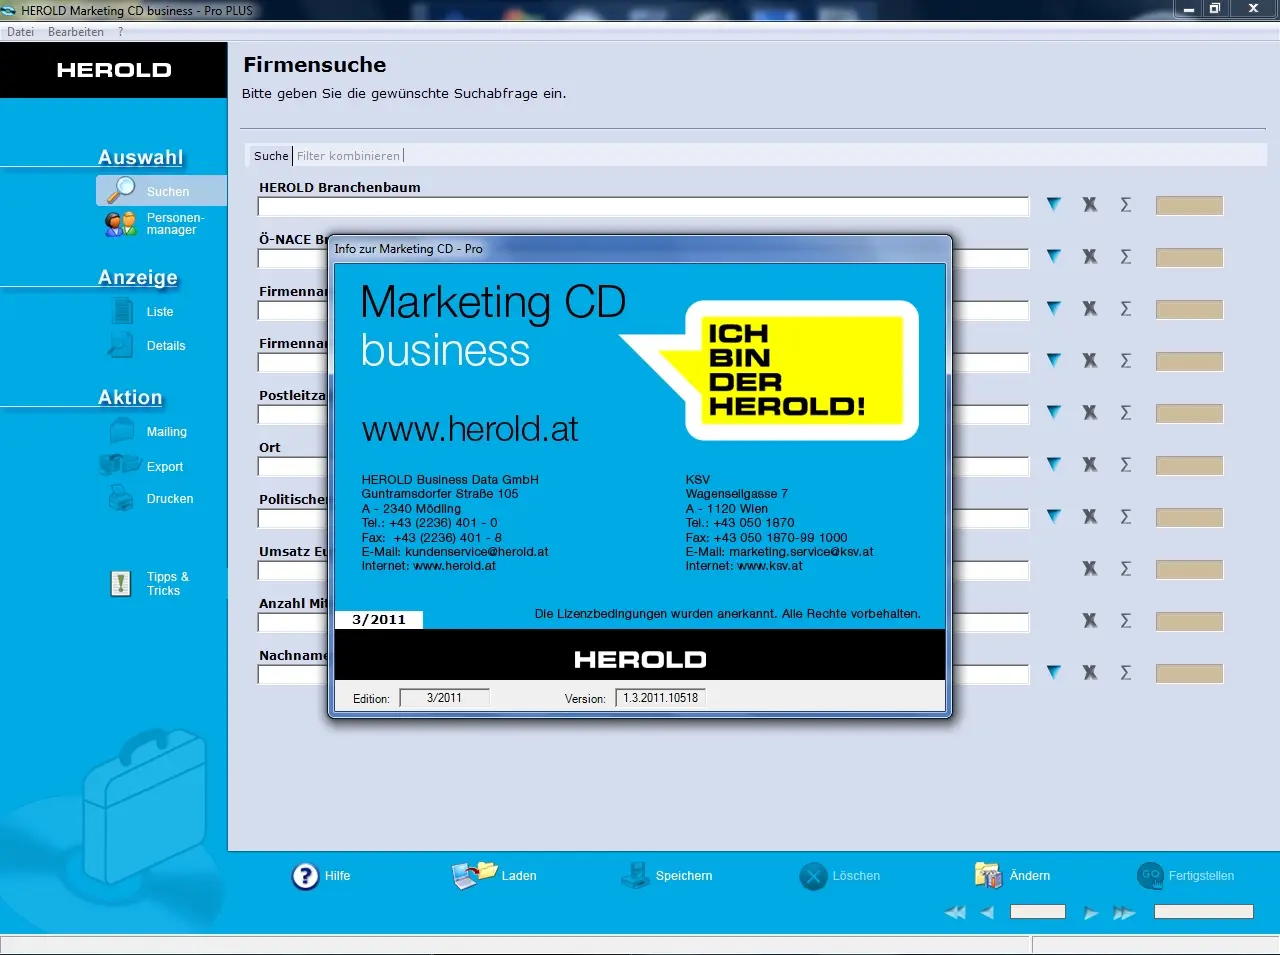Click the Löschen icon
Viewport: 1280px width, 955px height.
[x=813, y=876]
